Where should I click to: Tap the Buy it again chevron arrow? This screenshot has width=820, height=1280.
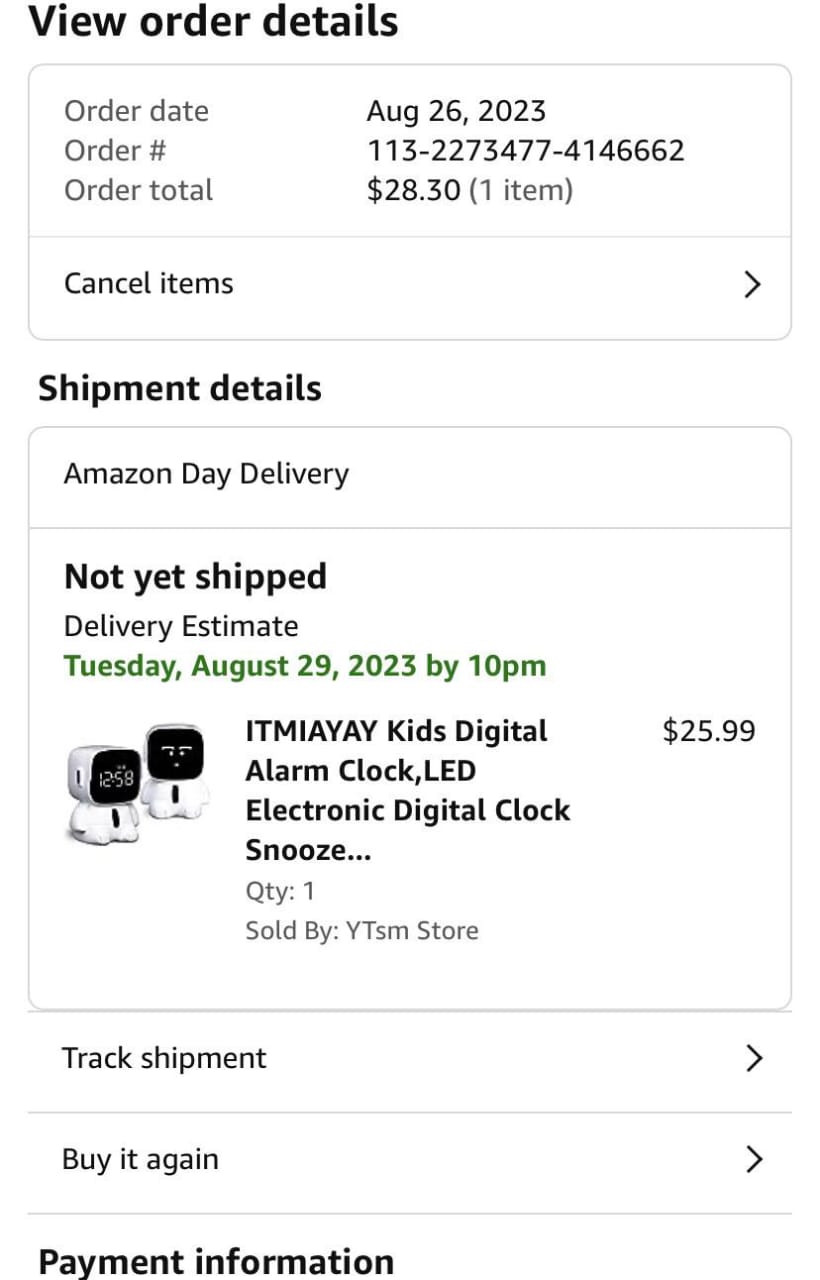(x=754, y=1159)
